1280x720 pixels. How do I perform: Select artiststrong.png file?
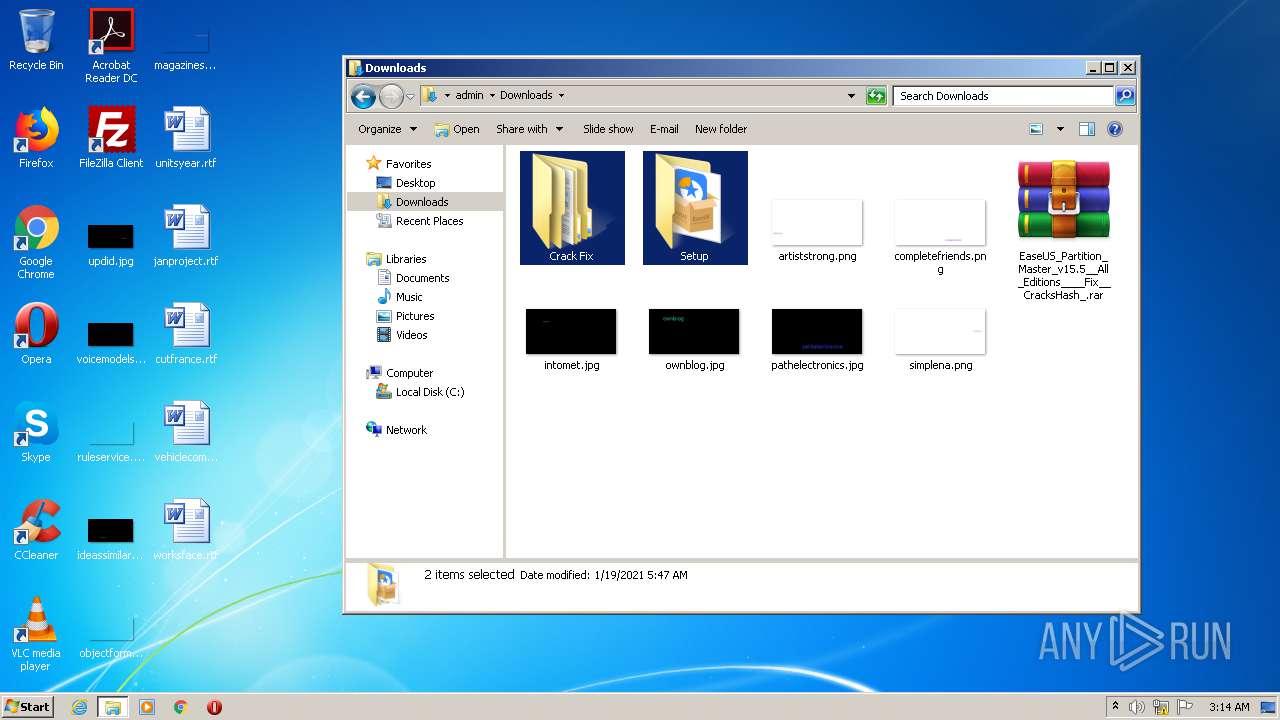[817, 231]
